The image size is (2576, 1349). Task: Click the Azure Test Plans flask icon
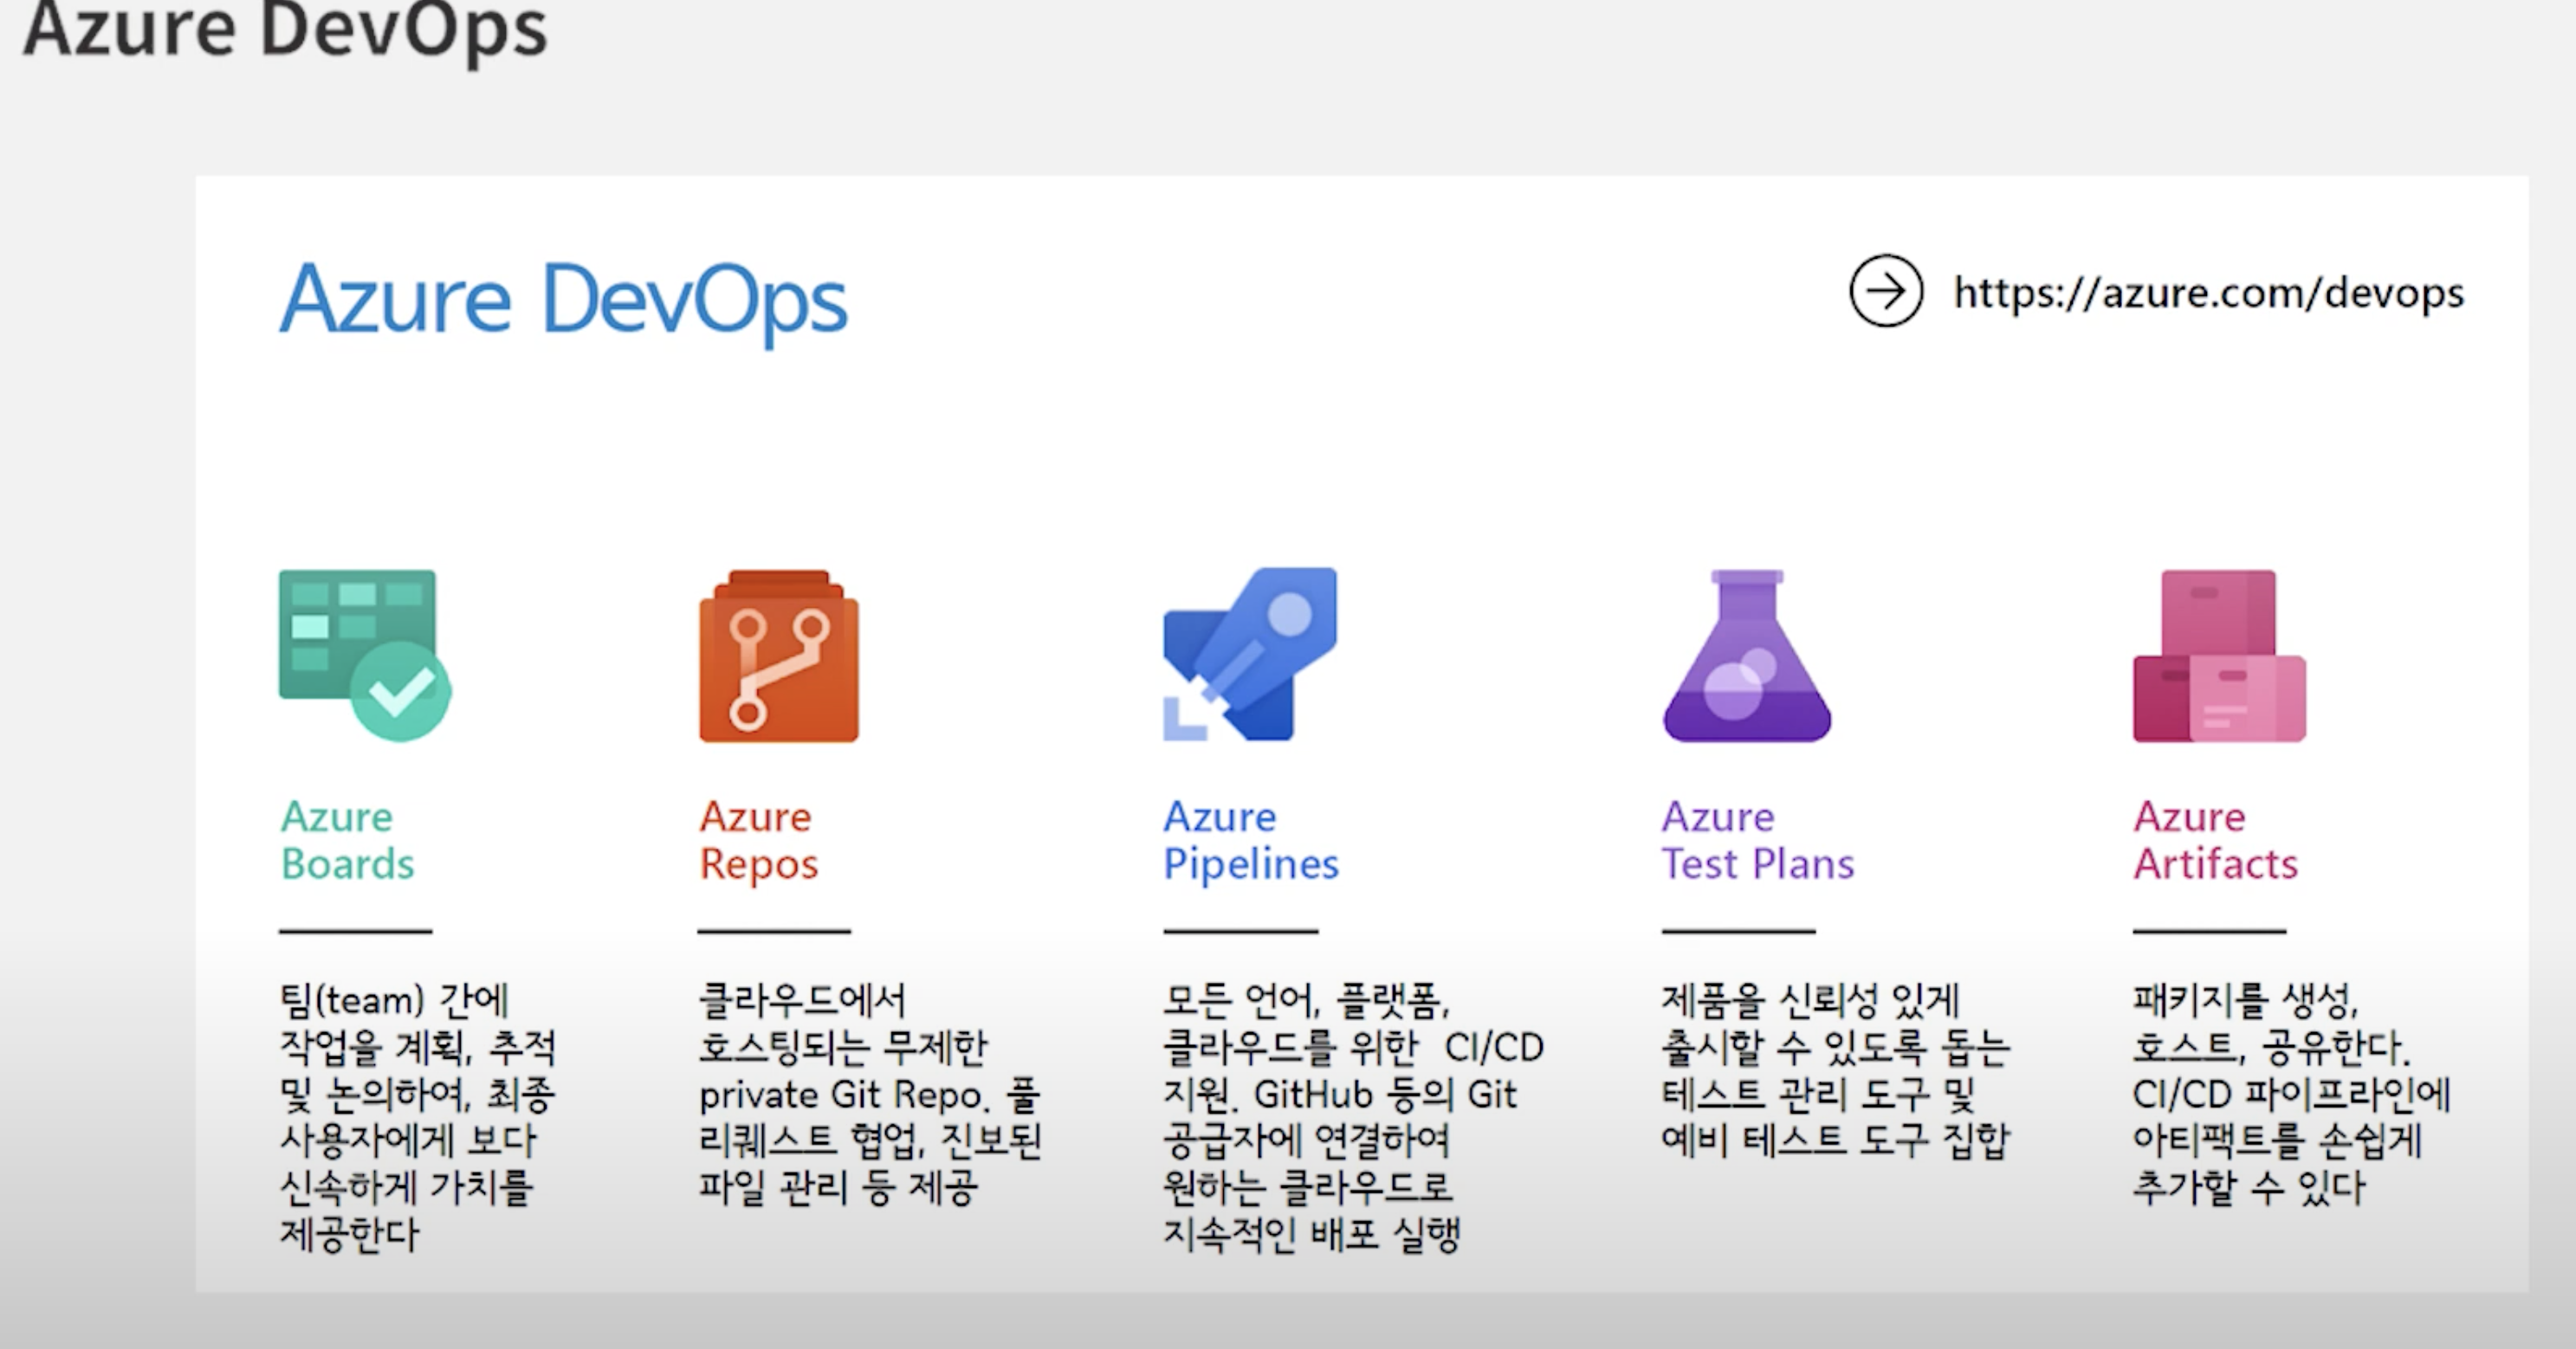click(1747, 656)
